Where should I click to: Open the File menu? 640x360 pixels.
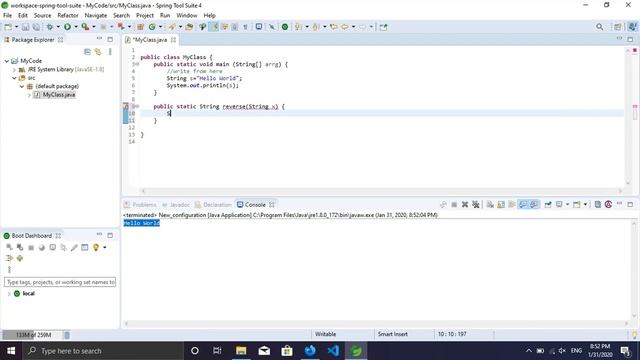click(x=7, y=15)
